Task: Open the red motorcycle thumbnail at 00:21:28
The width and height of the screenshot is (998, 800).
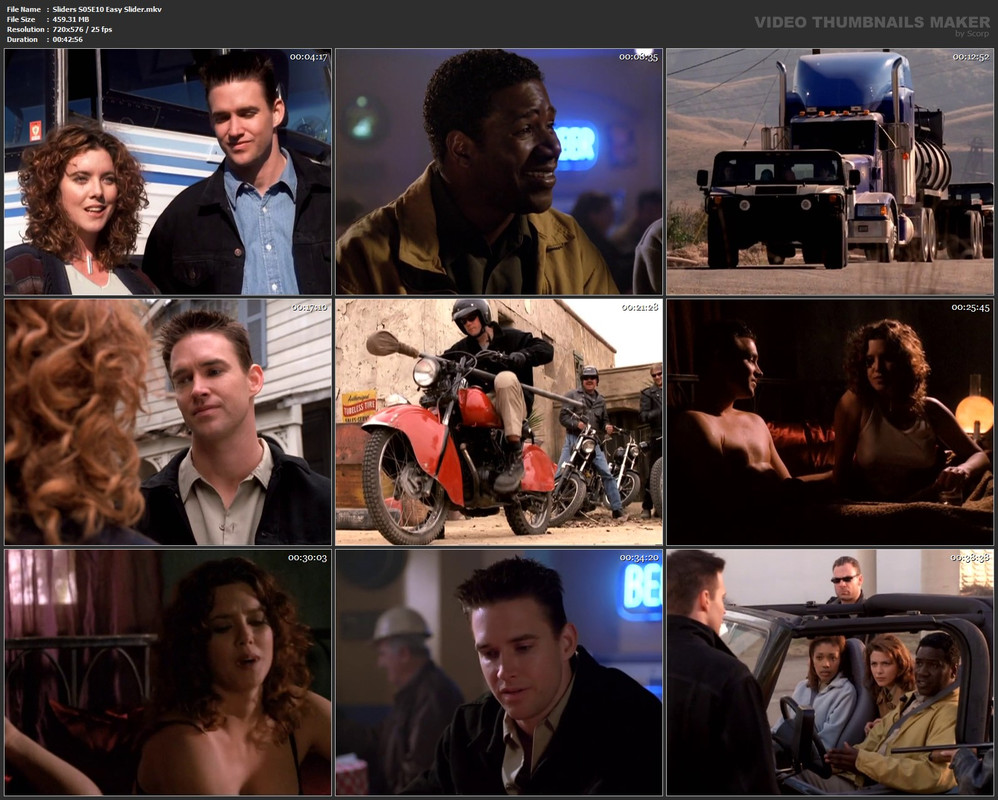Action: (499, 423)
